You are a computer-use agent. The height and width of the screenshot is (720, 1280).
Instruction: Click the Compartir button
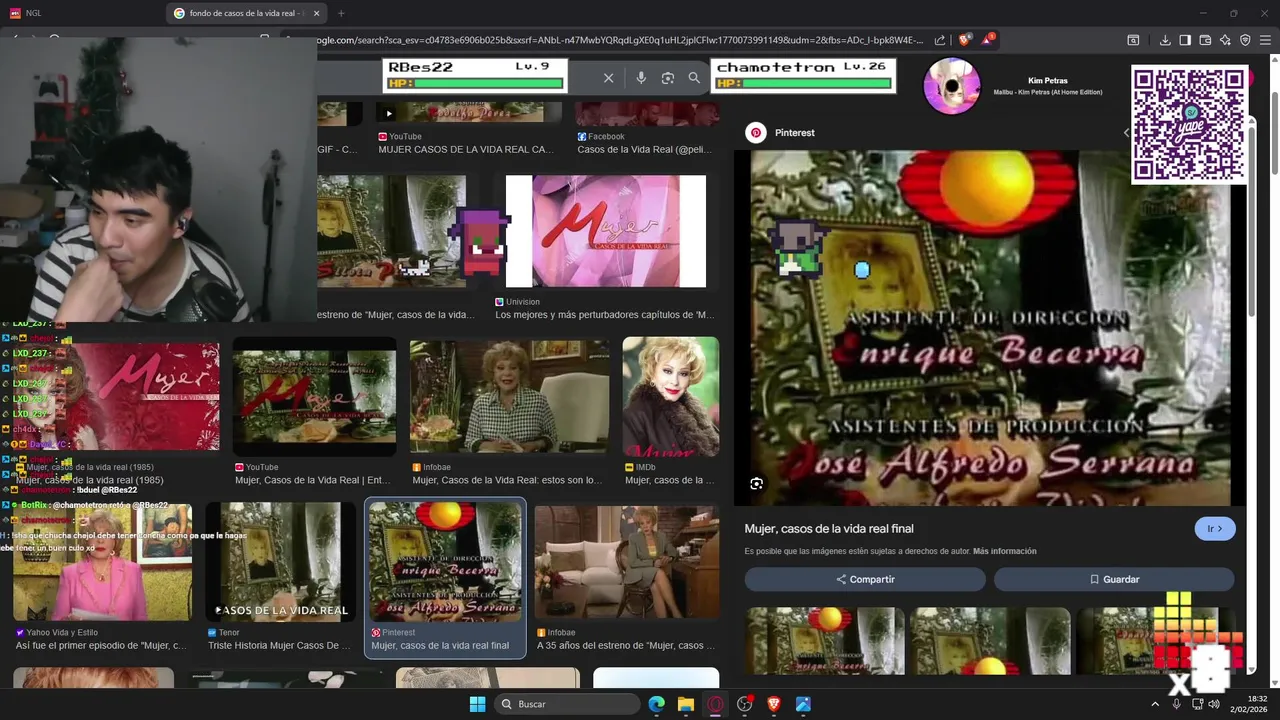coord(865,579)
